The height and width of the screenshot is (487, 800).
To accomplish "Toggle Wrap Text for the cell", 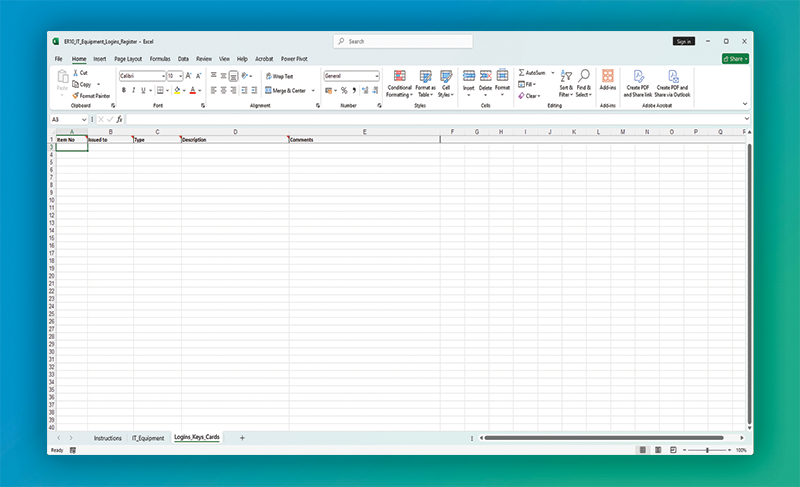I will pyautogui.click(x=279, y=76).
